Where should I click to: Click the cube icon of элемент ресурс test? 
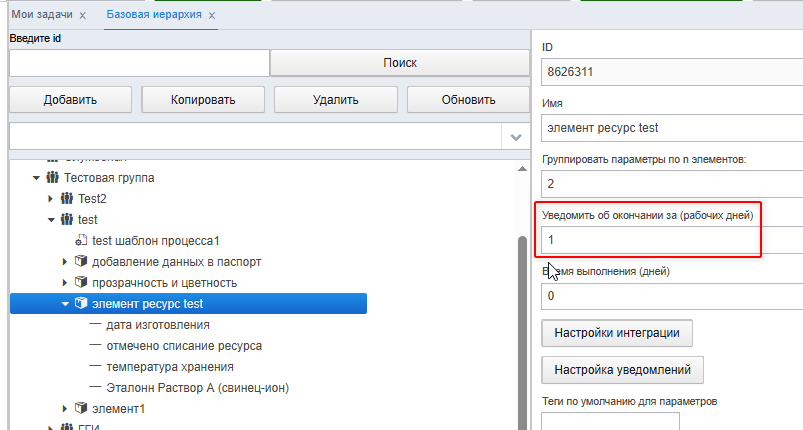[81, 303]
